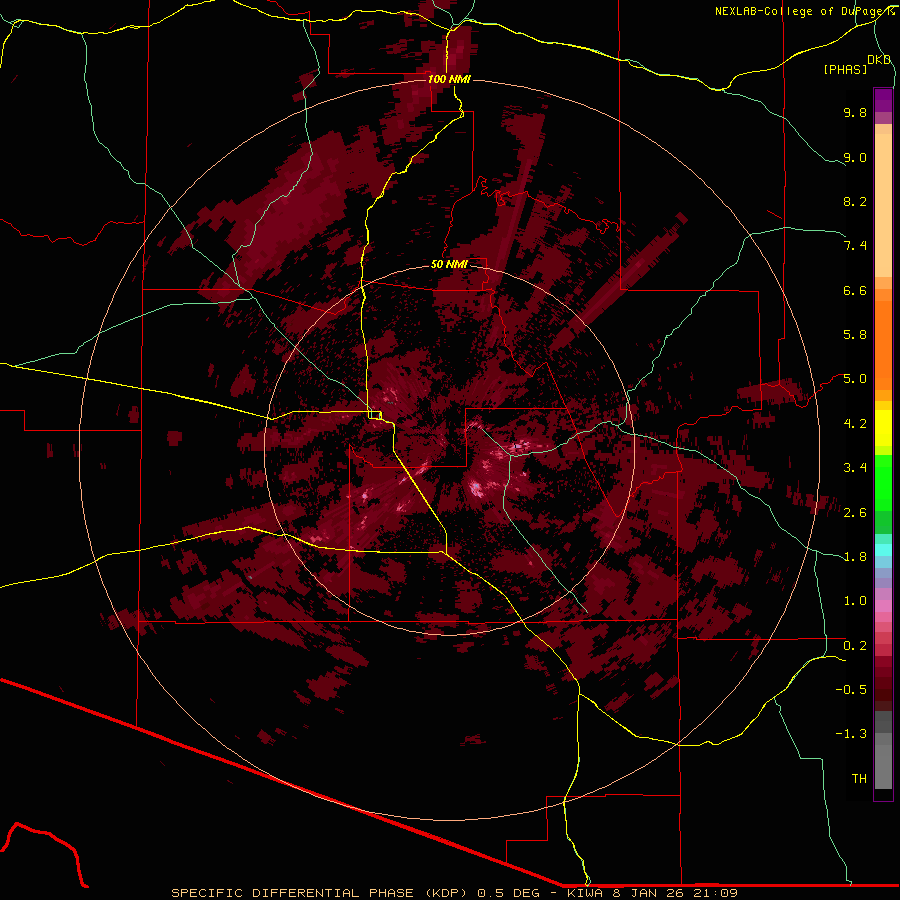The width and height of the screenshot is (900, 900).
Task: Click the purple top segment of color bar
Action: [x=883, y=100]
